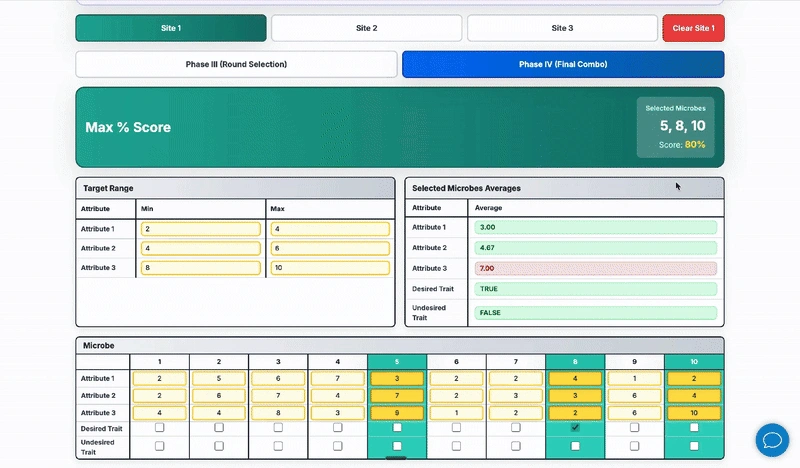Check Desired Trait for microbe 3
Screen dimensions: 800x468
278,427
